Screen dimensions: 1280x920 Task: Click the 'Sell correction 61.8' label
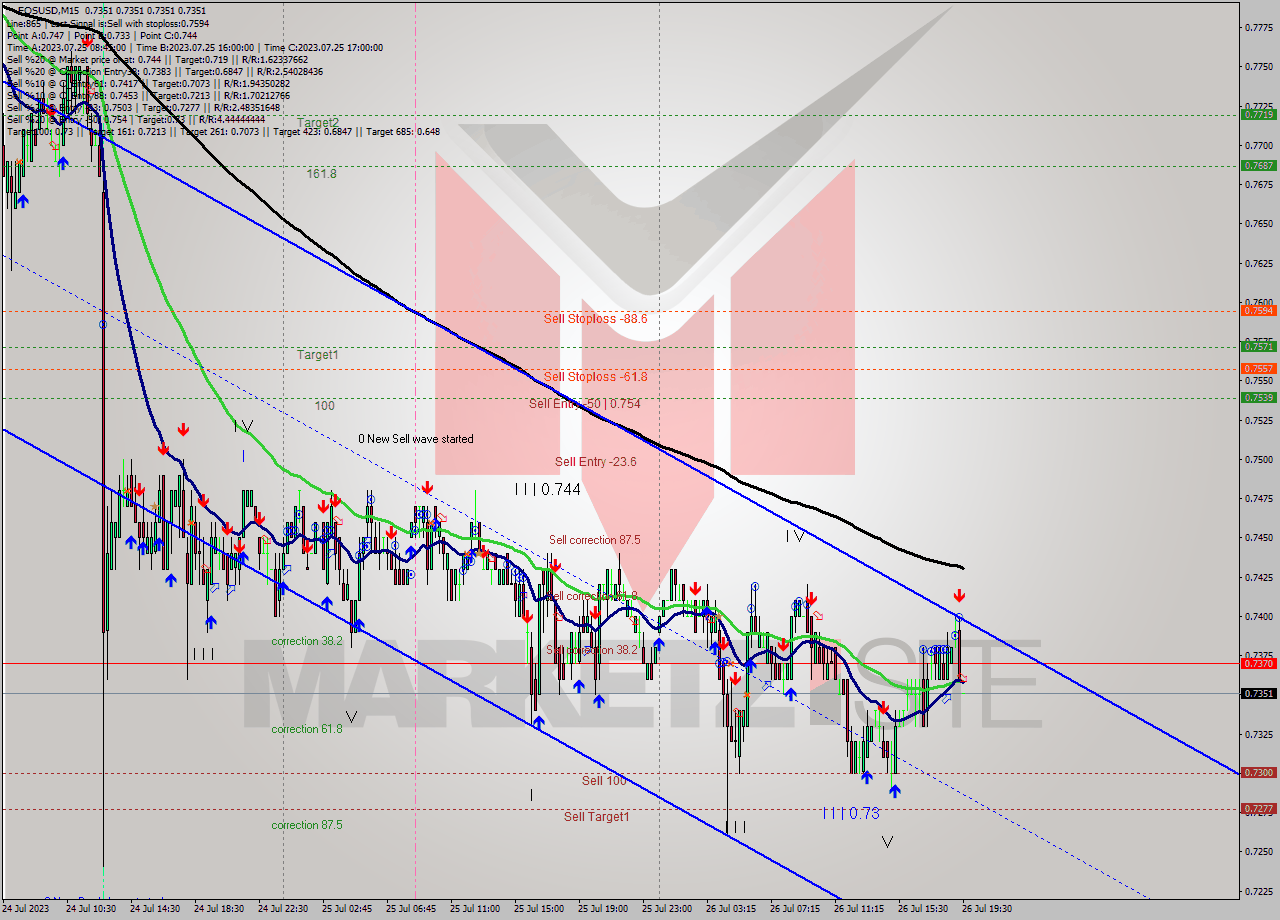592,596
